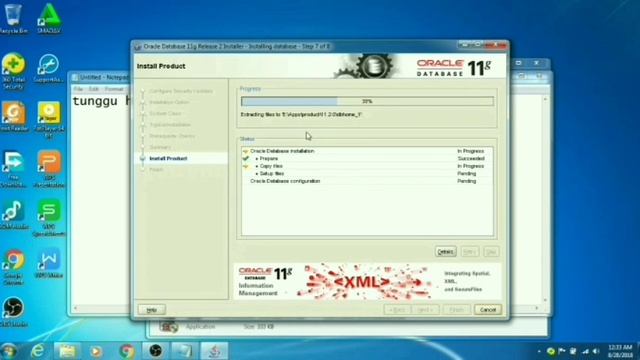
Task: Click the installation progress bar
Action: point(367,101)
